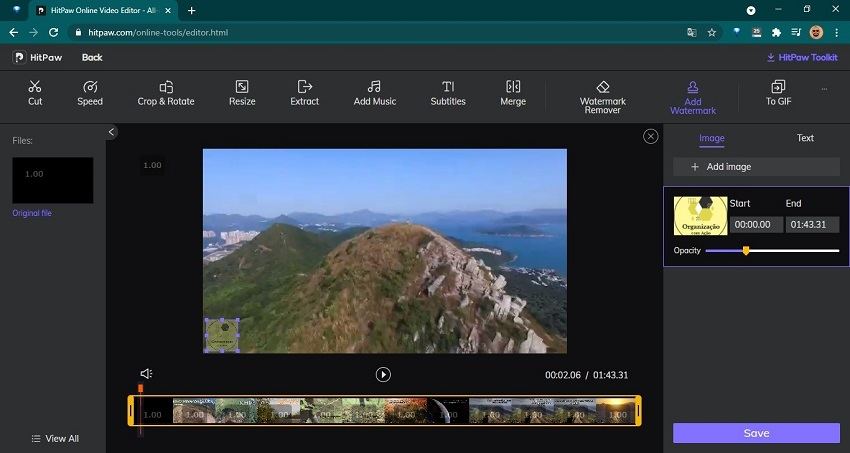Open the browser extensions puzzle icon

[x=776, y=33]
